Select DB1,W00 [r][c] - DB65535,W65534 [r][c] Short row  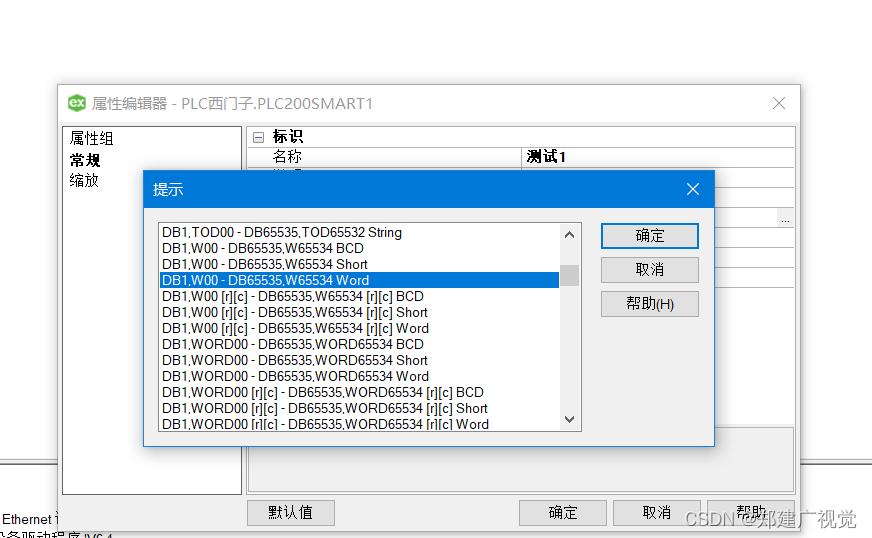[x=359, y=312]
